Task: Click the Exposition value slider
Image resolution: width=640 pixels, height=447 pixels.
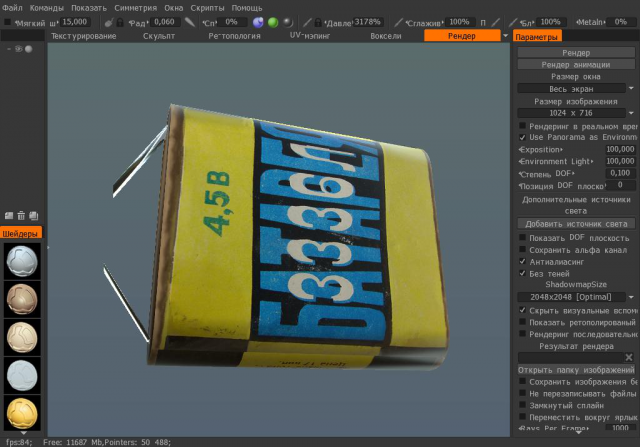Action: [x=620, y=149]
